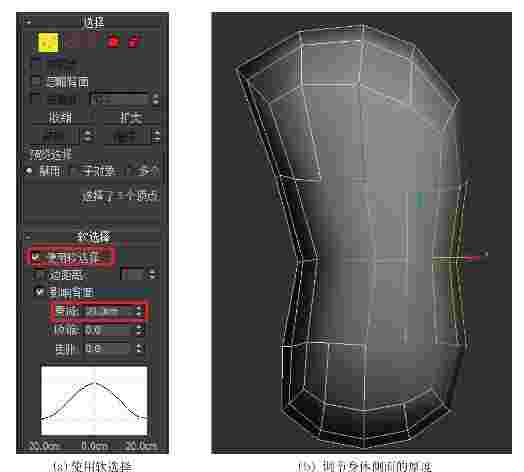524x472 pixels.
Task: Click the red X-axis of the transform gizmo
Action: coord(472,258)
